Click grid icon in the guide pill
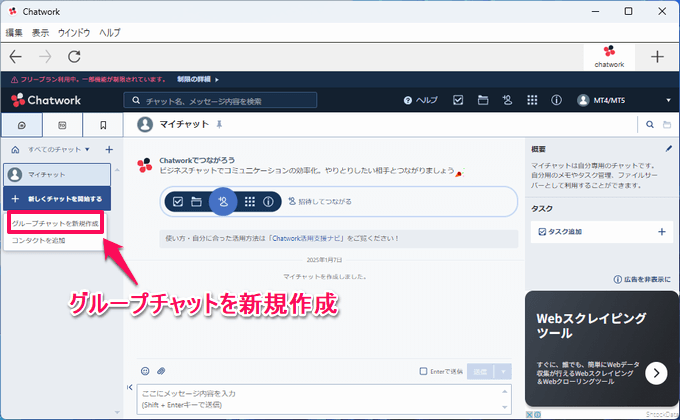 250,202
